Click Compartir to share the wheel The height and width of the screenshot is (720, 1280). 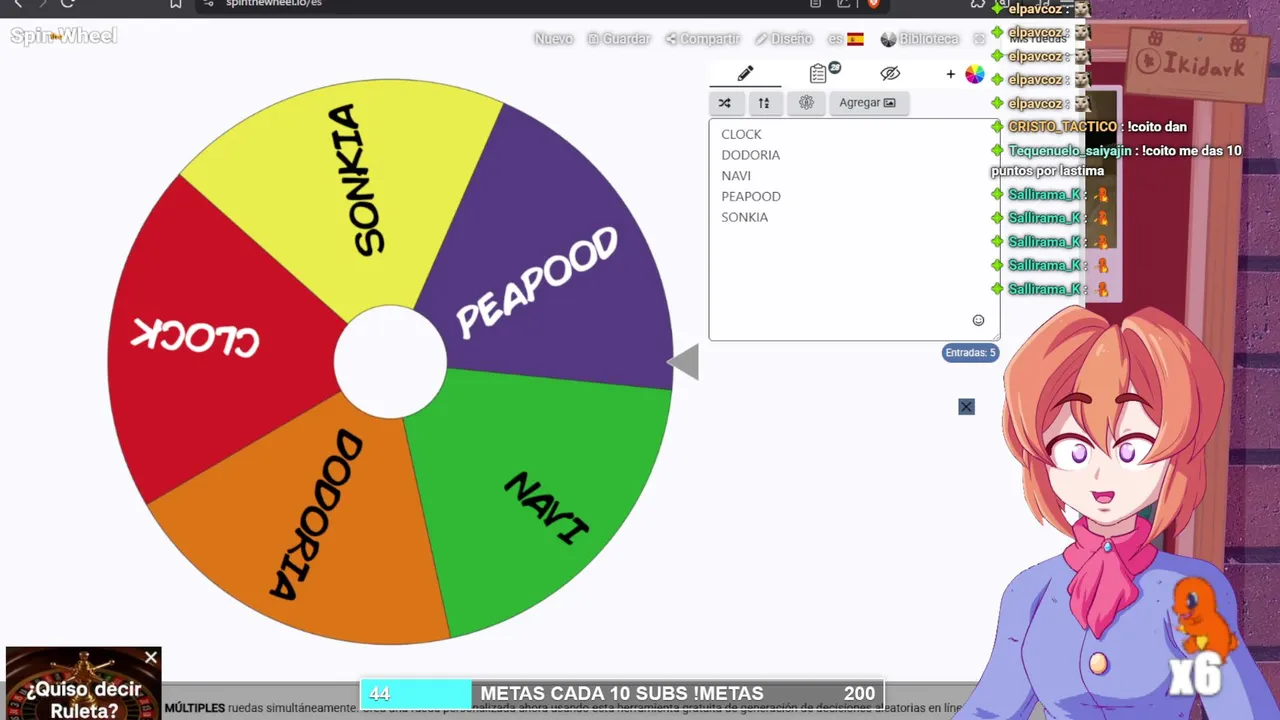point(702,39)
